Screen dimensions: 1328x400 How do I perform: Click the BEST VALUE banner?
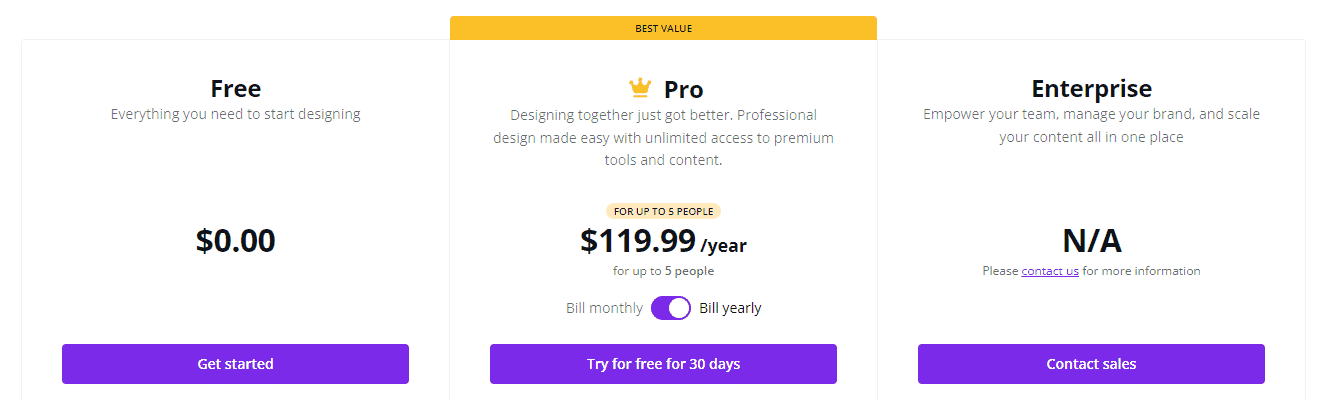click(663, 28)
